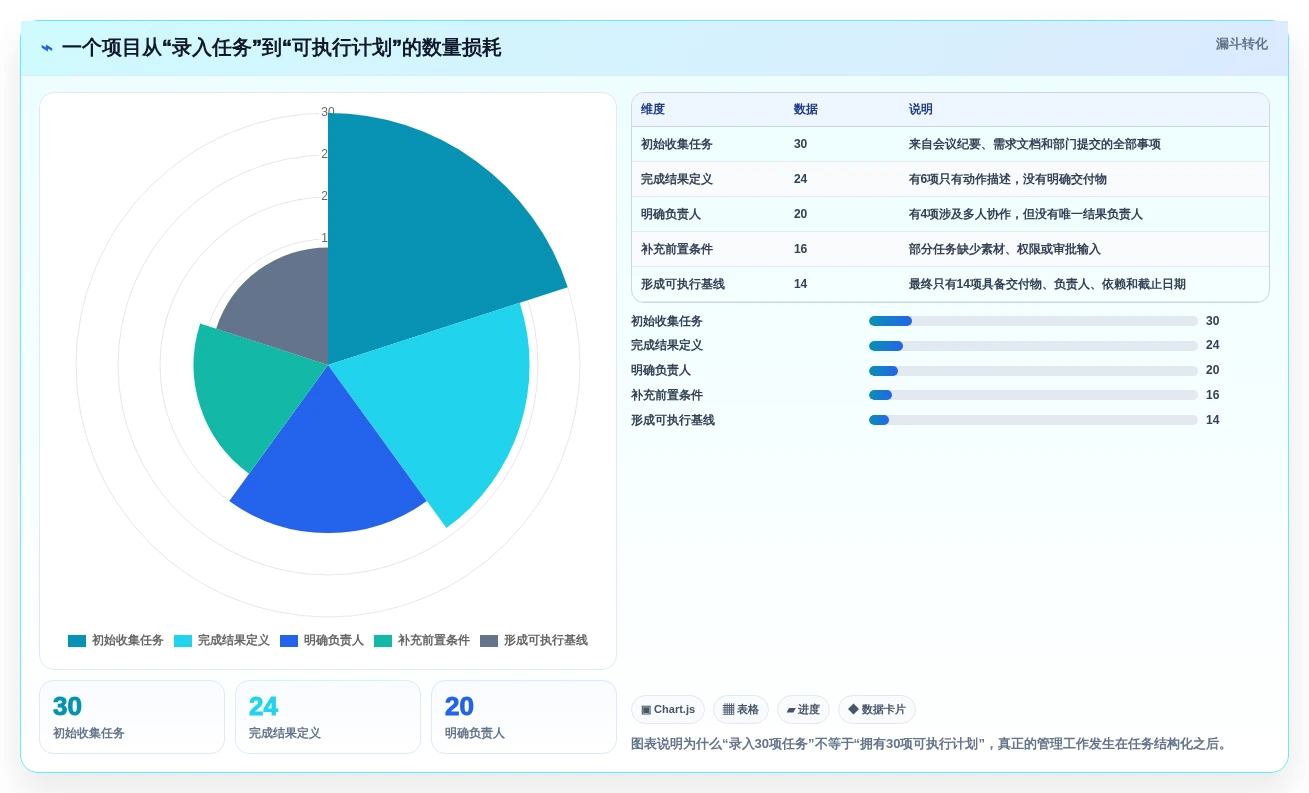Click description 有6项只有动作描述，没有明确交付物
This screenshot has width=1309, height=793.
(1008, 179)
